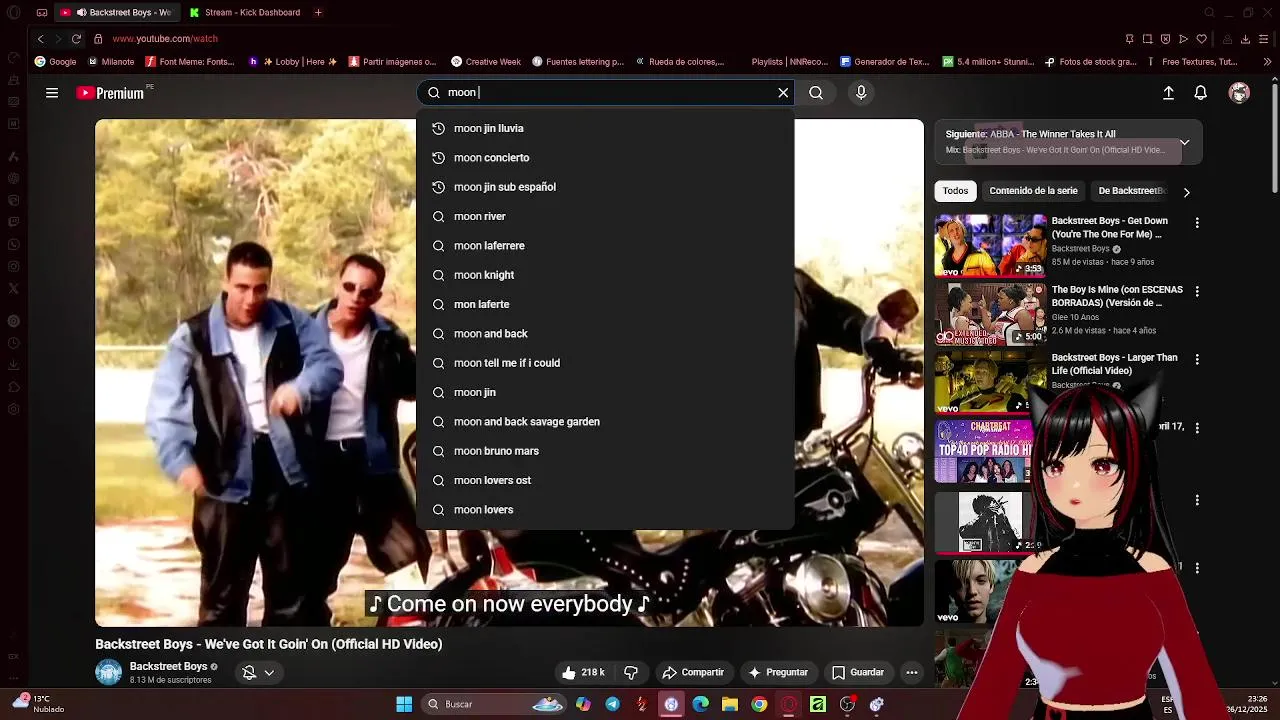
Task: Clear the search box with X
Action: coord(783,92)
